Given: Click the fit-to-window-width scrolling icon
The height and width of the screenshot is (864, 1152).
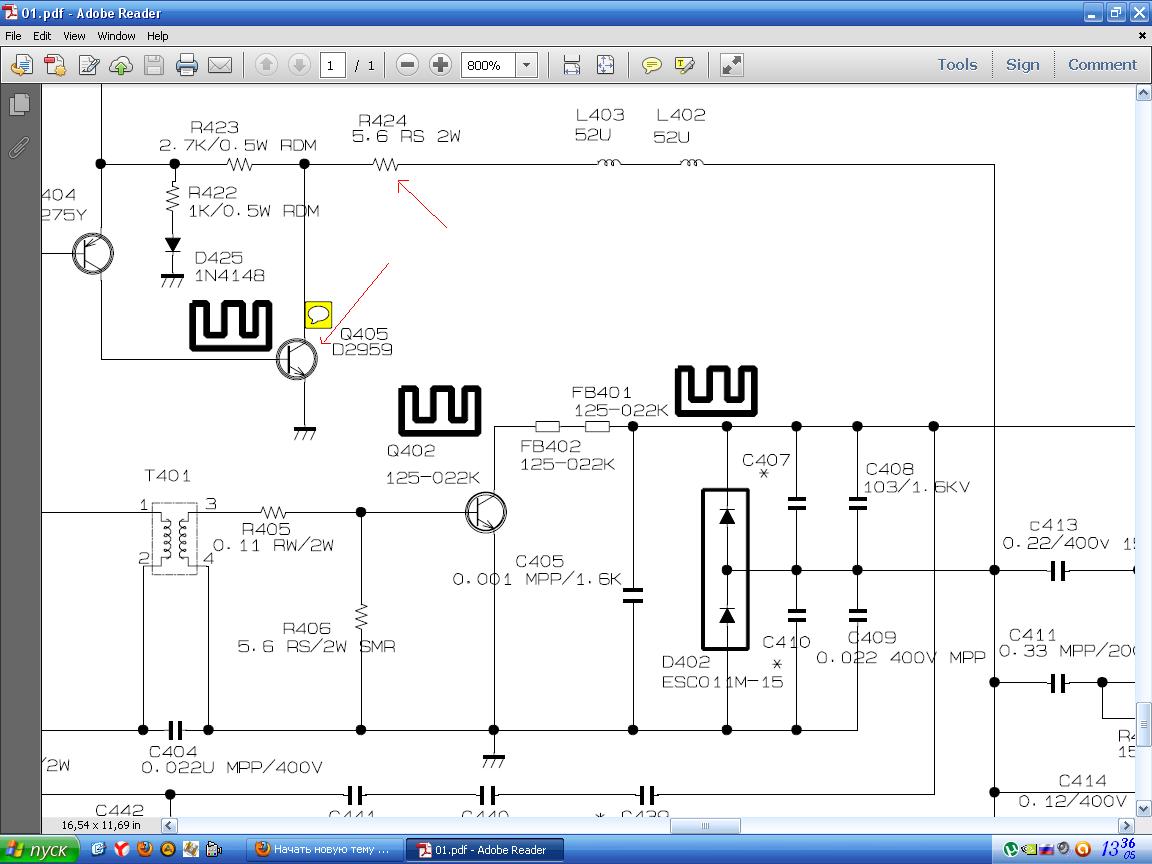Looking at the screenshot, I should (572, 65).
